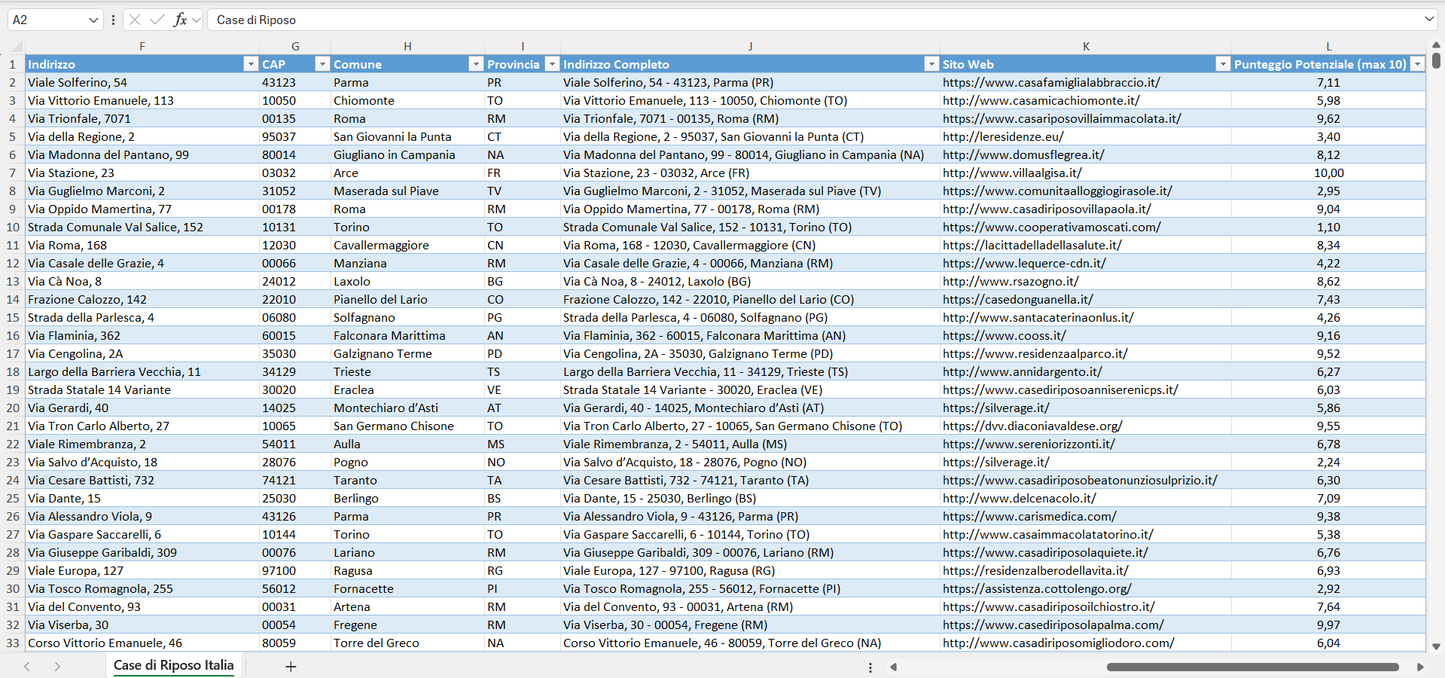
Task: Open the Provincia column filter dropdown
Action: [550, 64]
